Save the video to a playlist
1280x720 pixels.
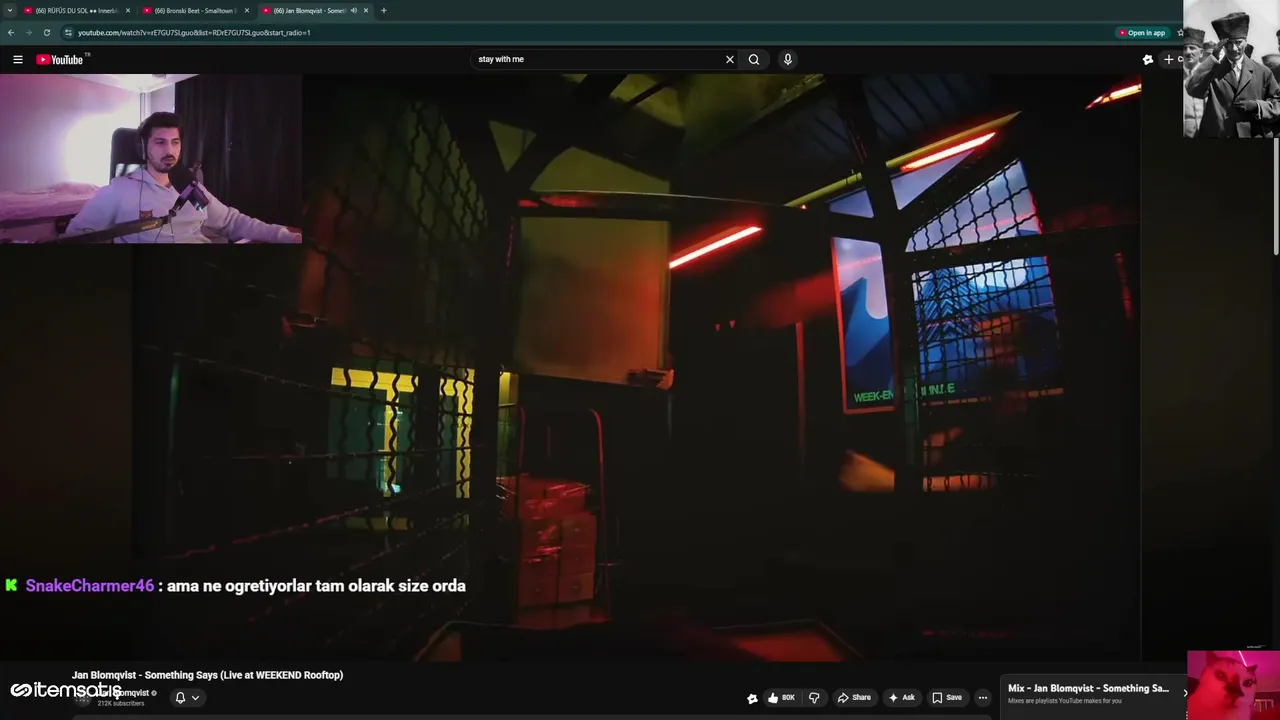pyautogui.click(x=947, y=698)
